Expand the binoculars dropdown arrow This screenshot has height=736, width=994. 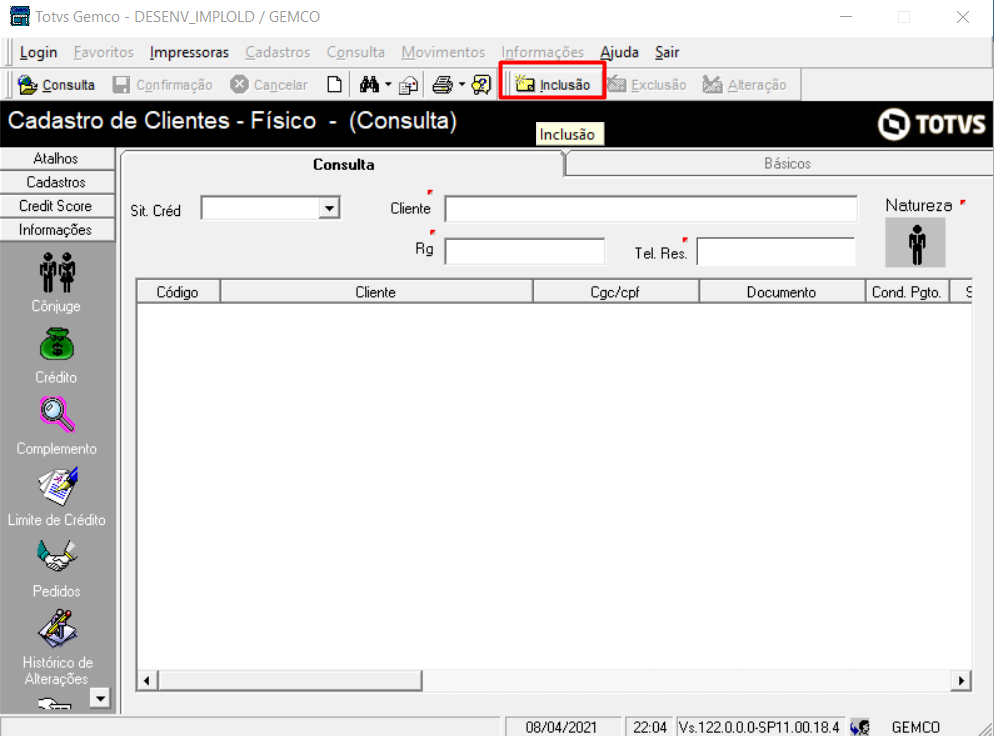click(x=388, y=84)
